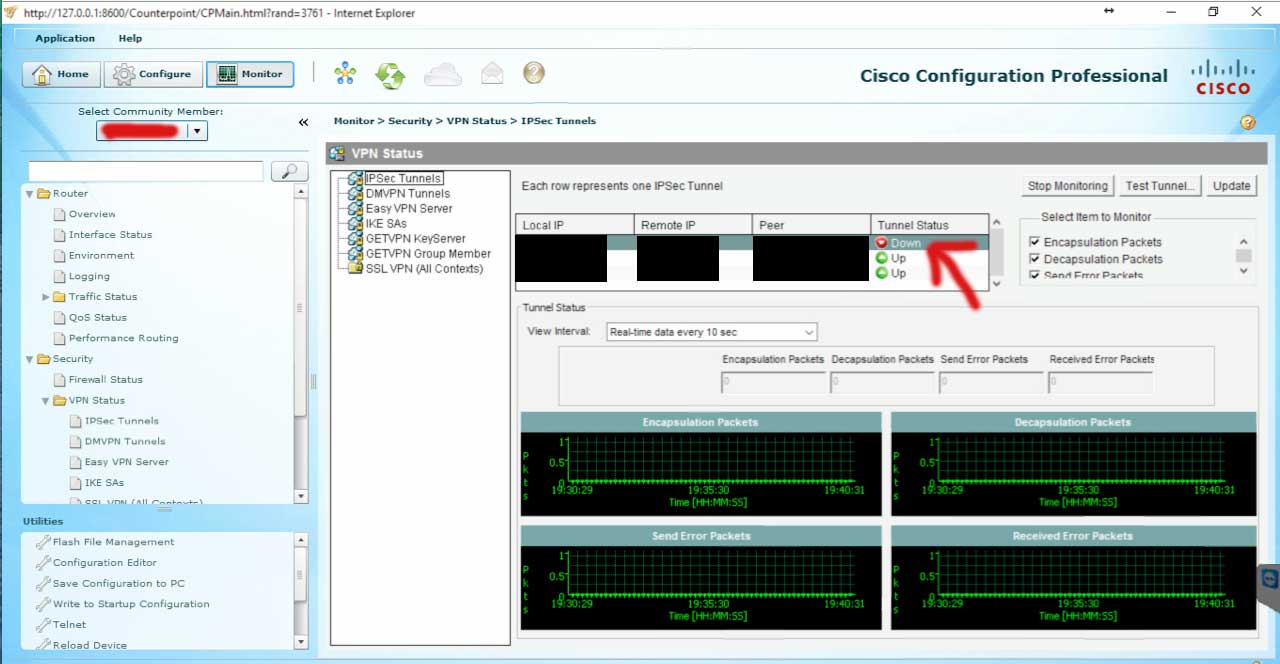Open the Select Community Member dropdown
Viewport: 1280px width, 664px height.
[x=152, y=131]
